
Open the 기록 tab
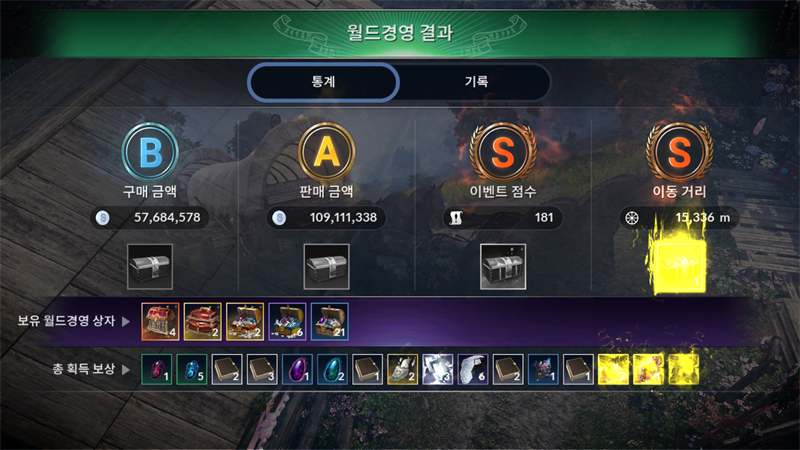click(x=476, y=82)
